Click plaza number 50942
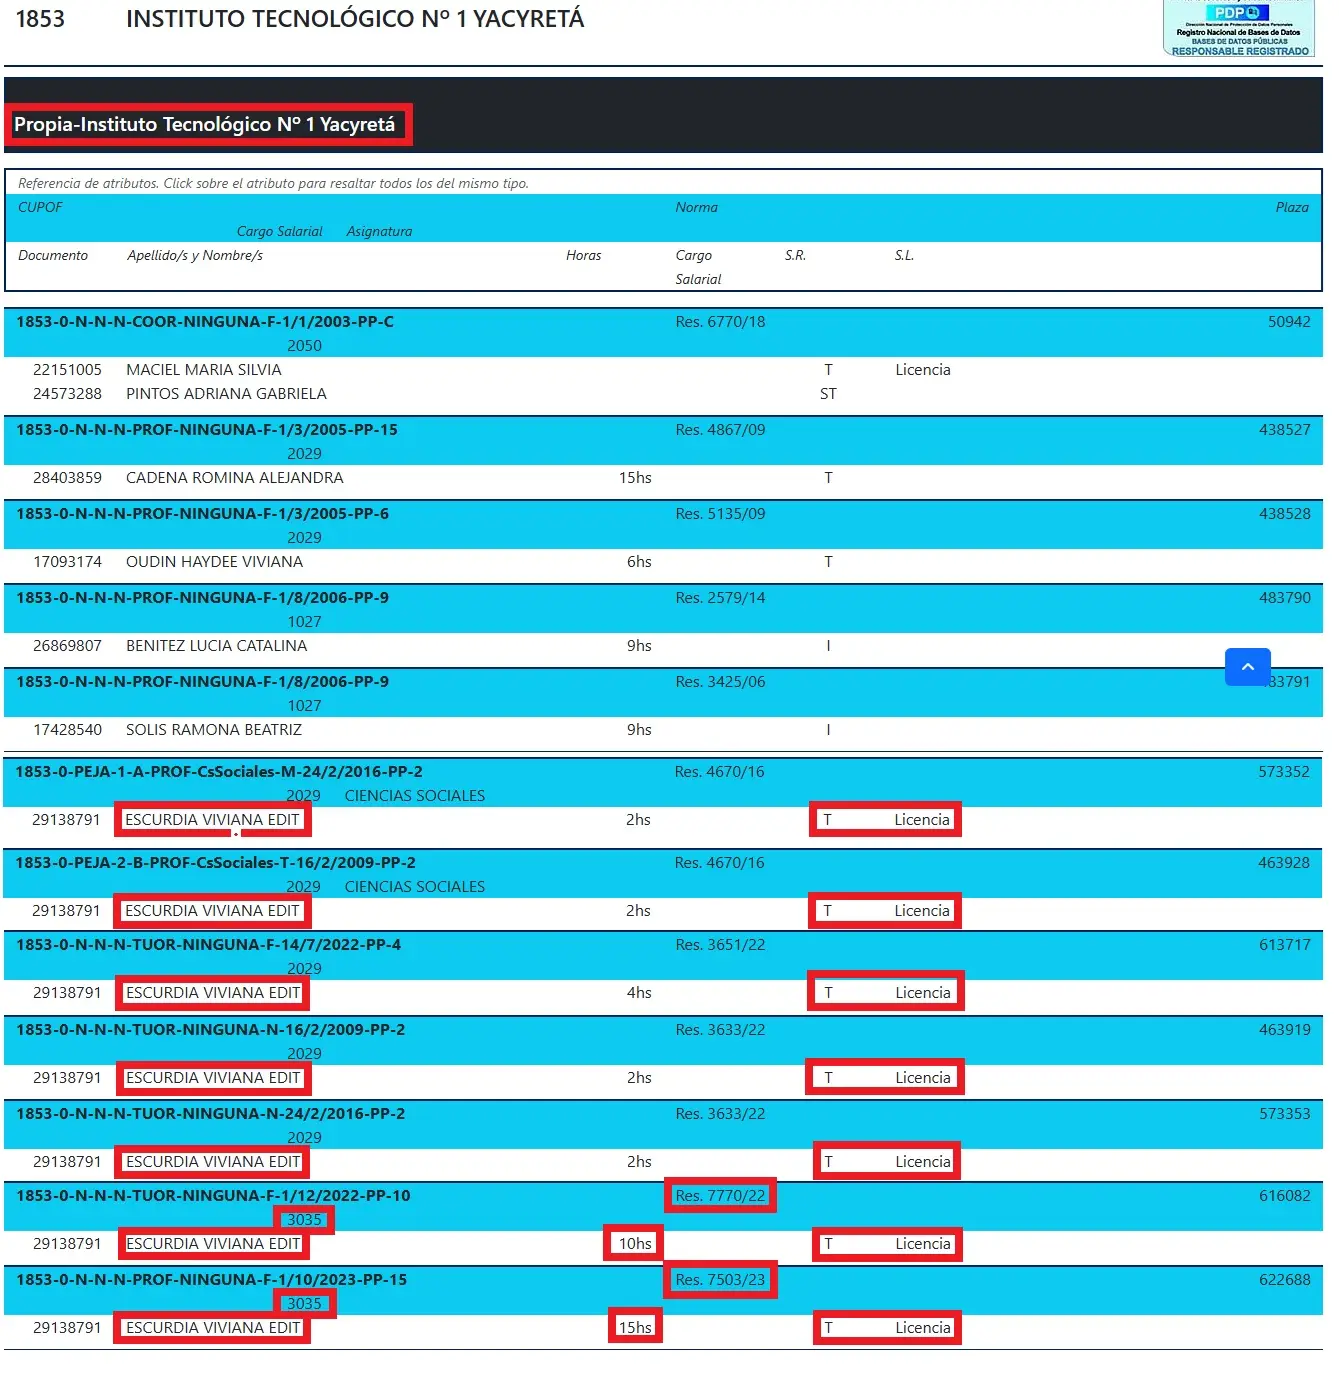Viewport: 1339px width, 1375px height. [x=1289, y=322]
